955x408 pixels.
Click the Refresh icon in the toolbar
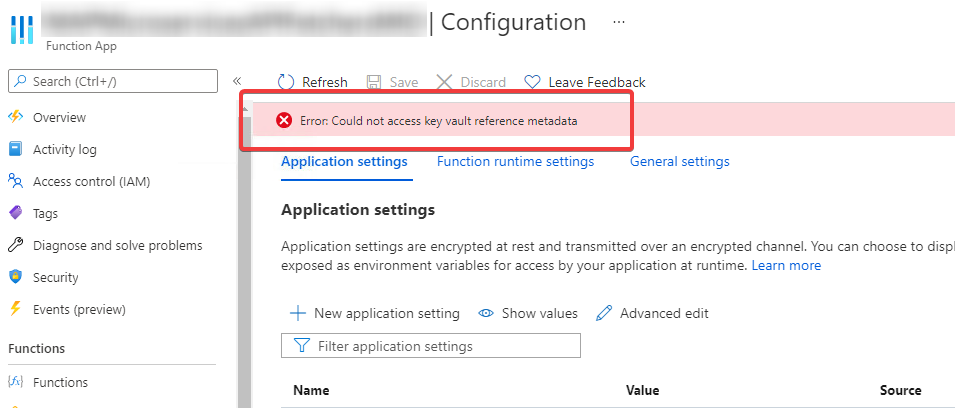pos(286,82)
